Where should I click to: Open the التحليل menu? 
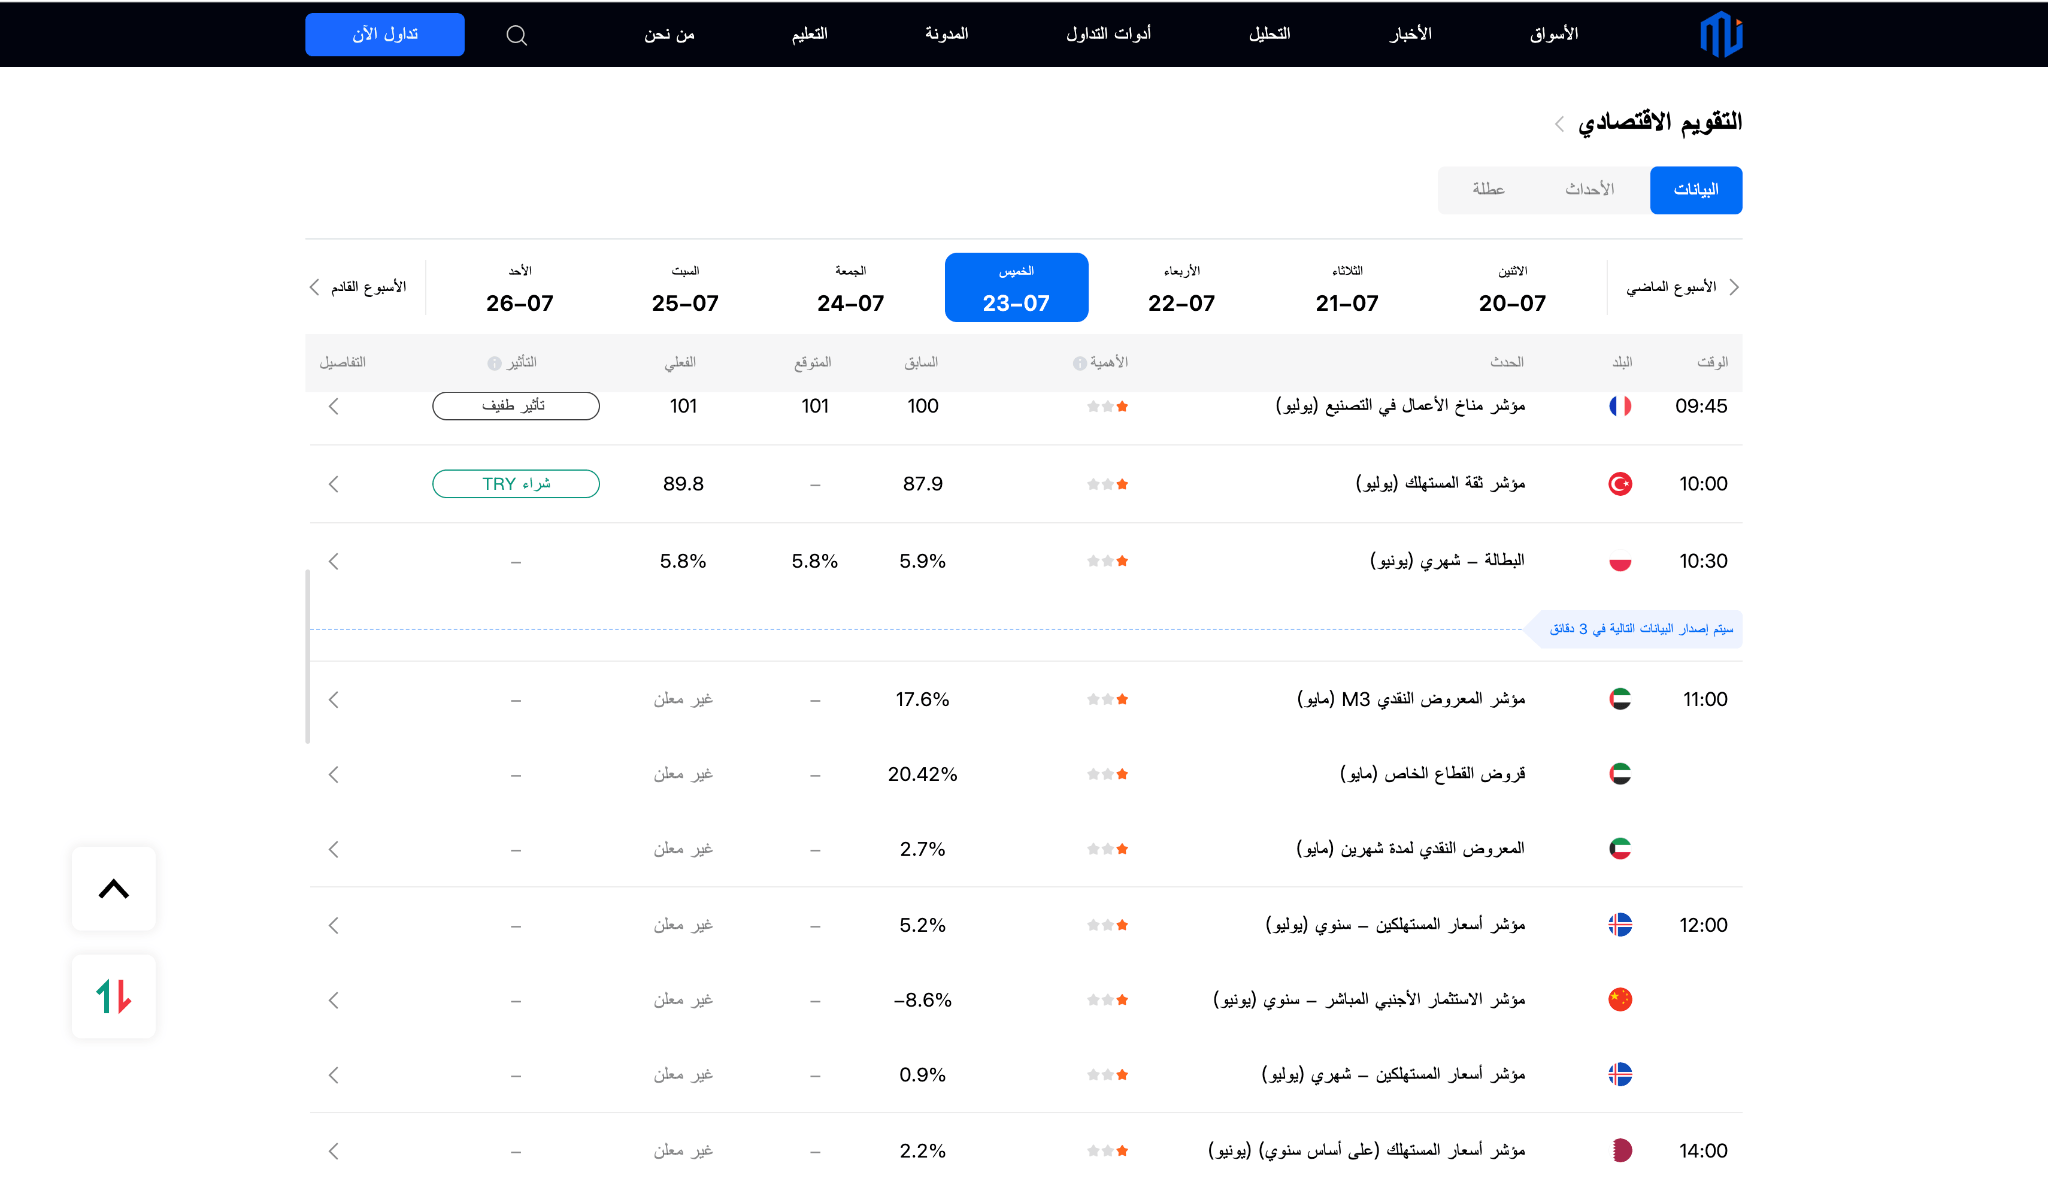click(1269, 34)
